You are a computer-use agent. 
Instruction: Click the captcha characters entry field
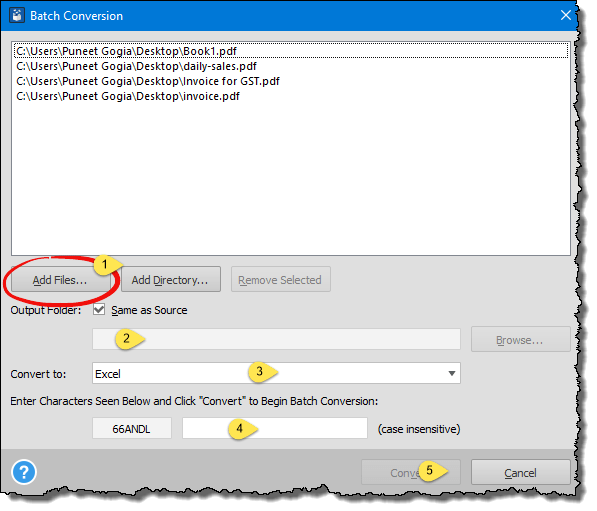(275, 428)
